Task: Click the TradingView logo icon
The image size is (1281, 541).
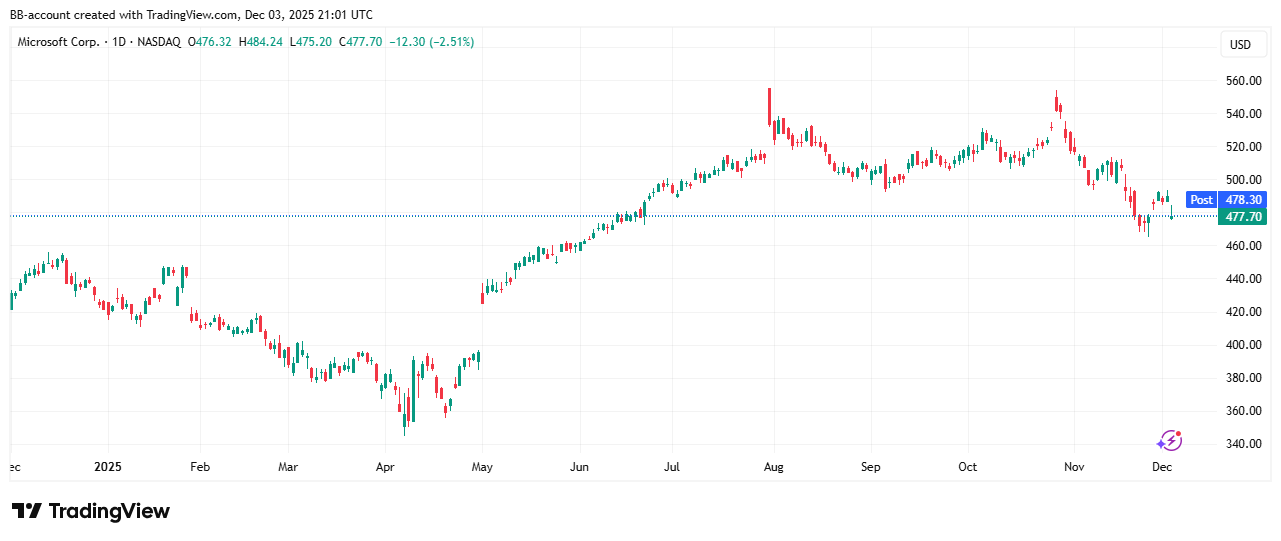Action: point(27,511)
